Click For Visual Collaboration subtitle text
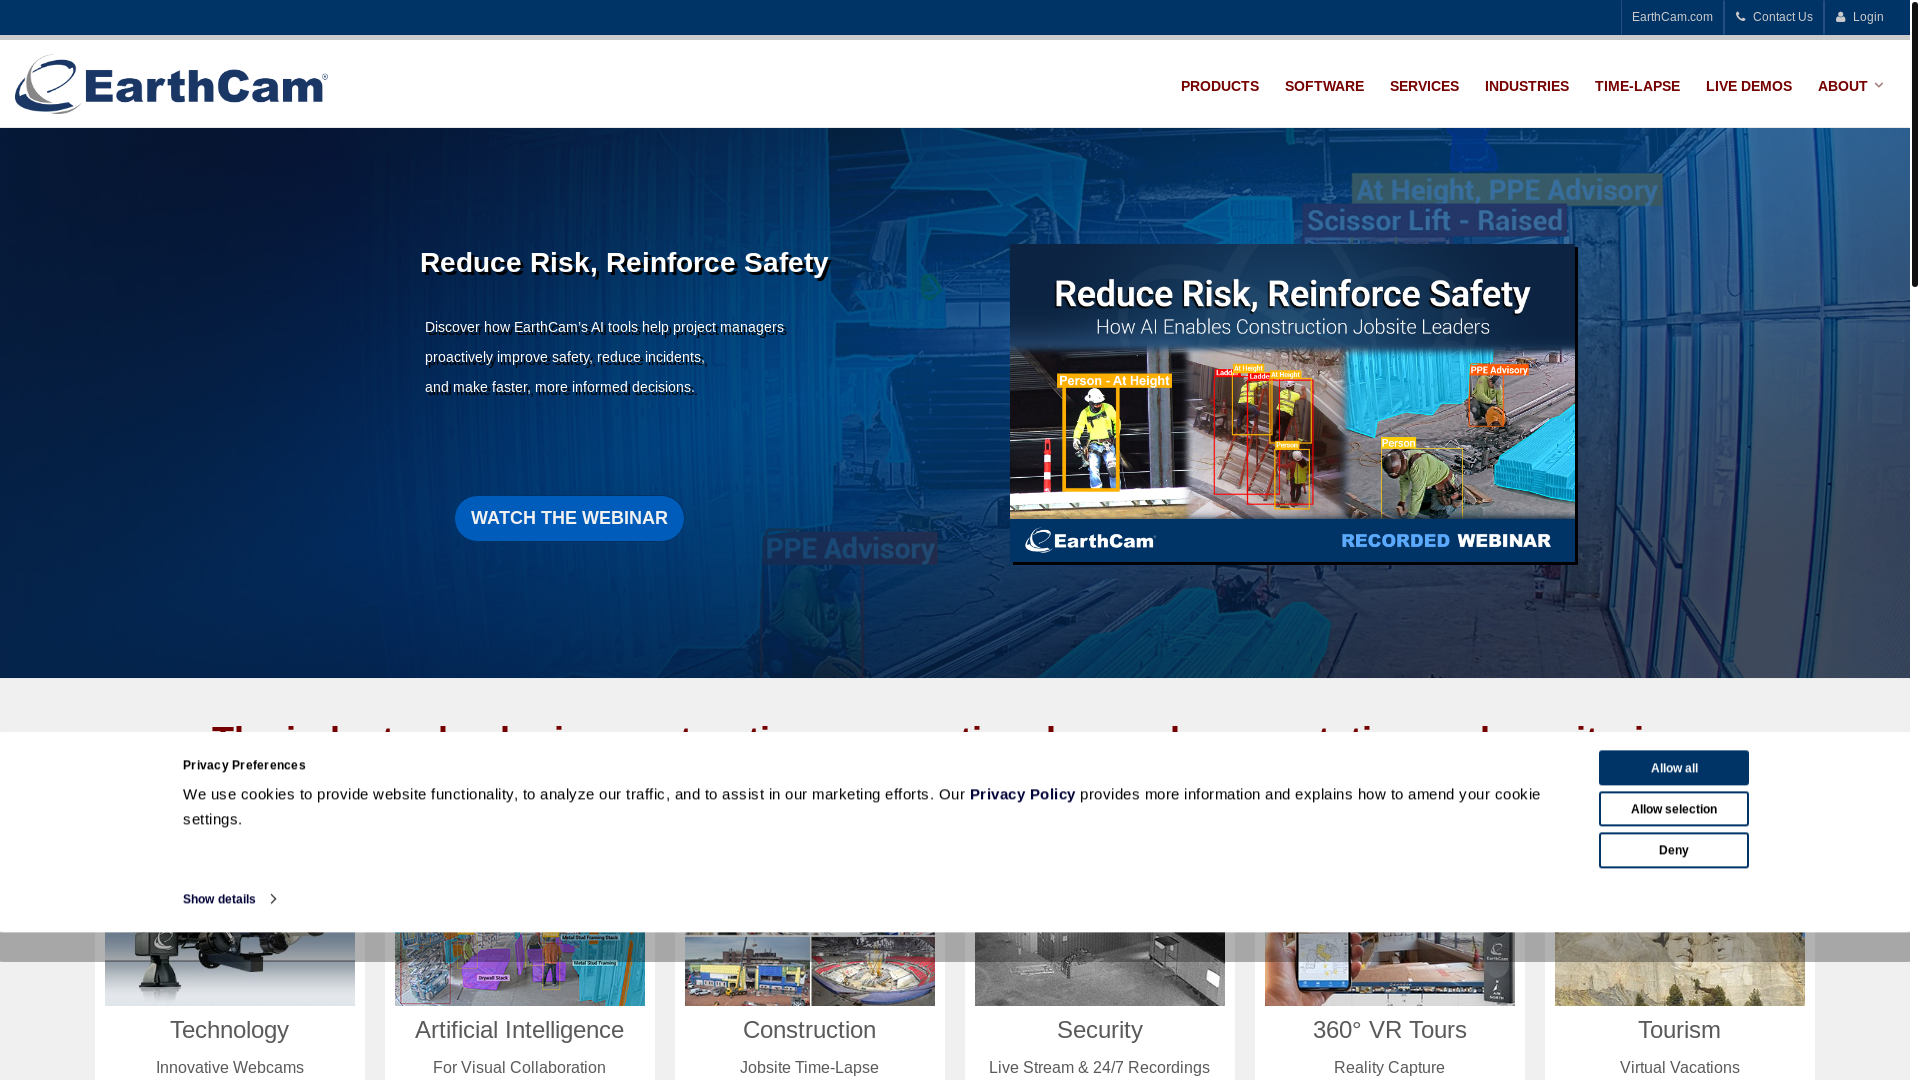This screenshot has height=1080, width=1920. [519, 1068]
